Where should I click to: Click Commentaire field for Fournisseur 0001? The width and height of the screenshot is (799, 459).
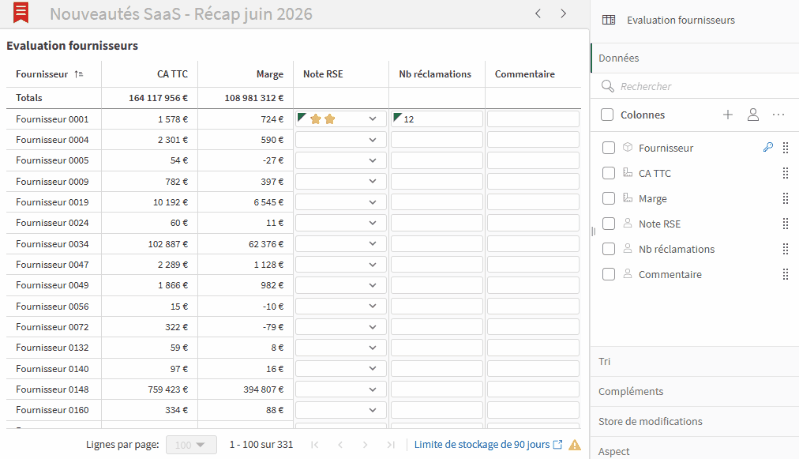533,119
